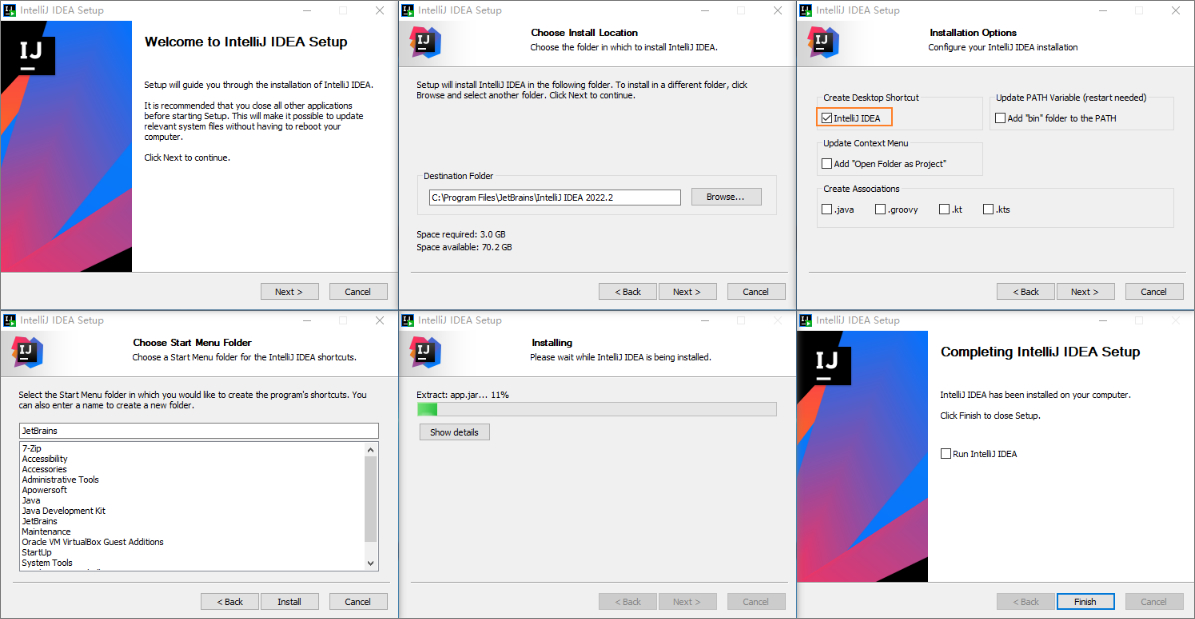The width and height of the screenshot is (1195, 619).
Task: Click the IJ logo beside Installation Options heading
Action: [x=822, y=42]
